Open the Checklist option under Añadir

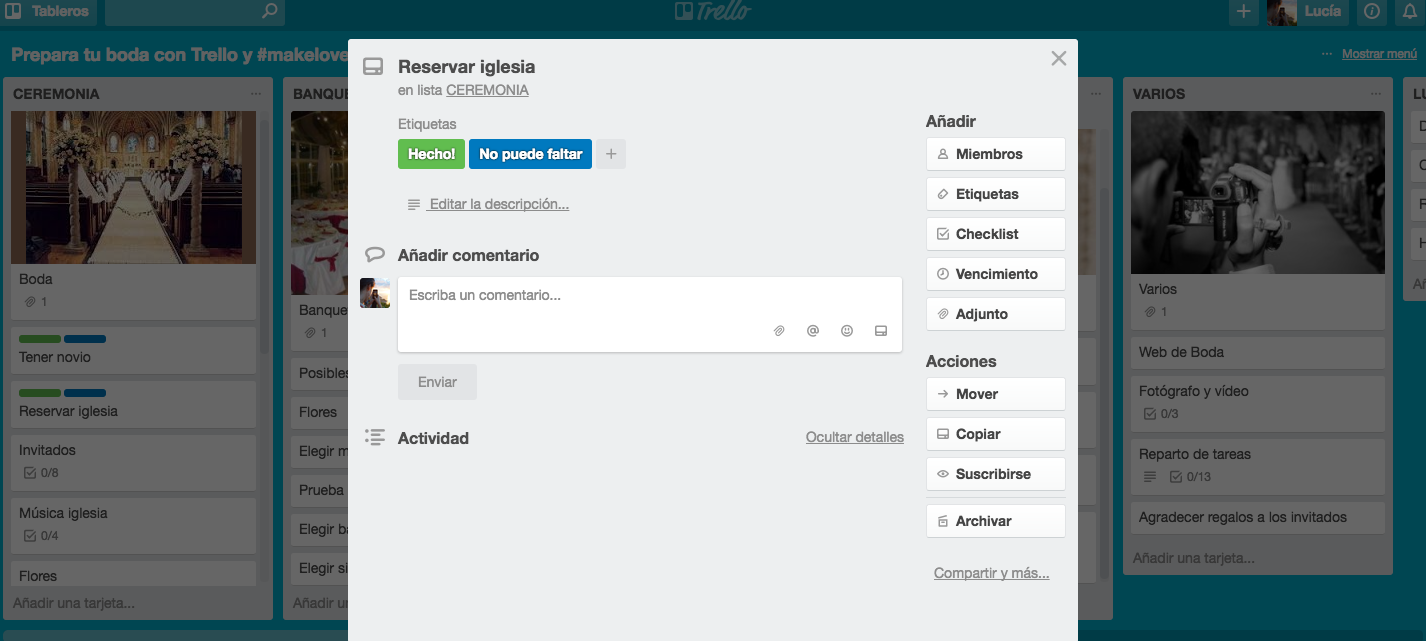click(x=995, y=234)
